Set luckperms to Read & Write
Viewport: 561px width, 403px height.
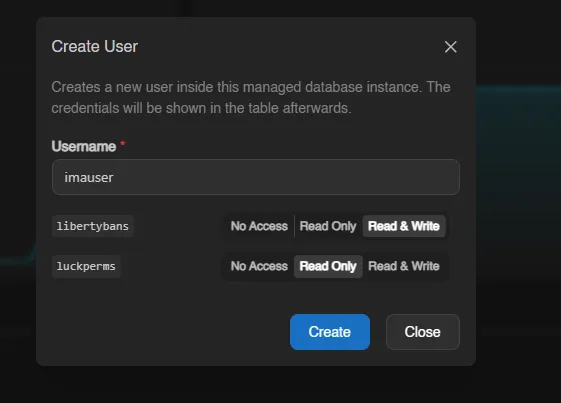click(x=404, y=266)
